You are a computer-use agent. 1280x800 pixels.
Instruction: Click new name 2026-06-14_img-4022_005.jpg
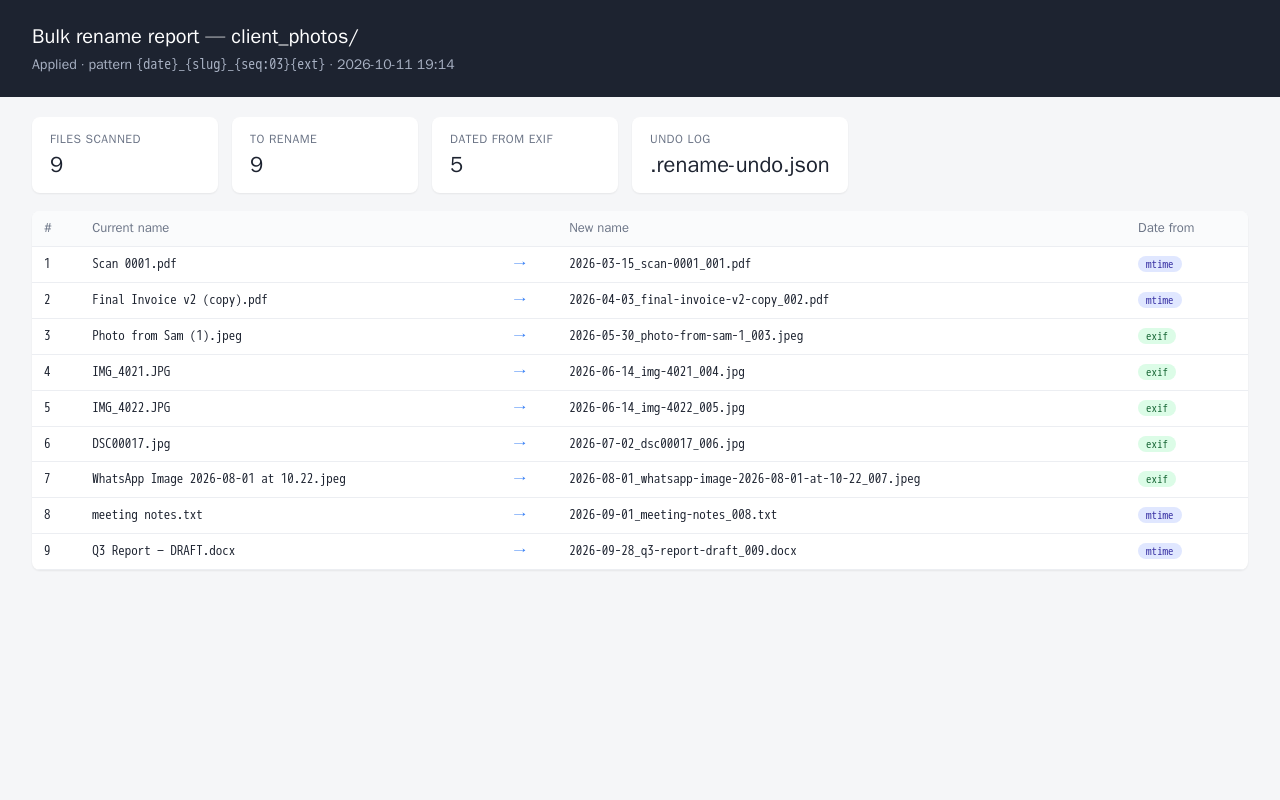(657, 408)
